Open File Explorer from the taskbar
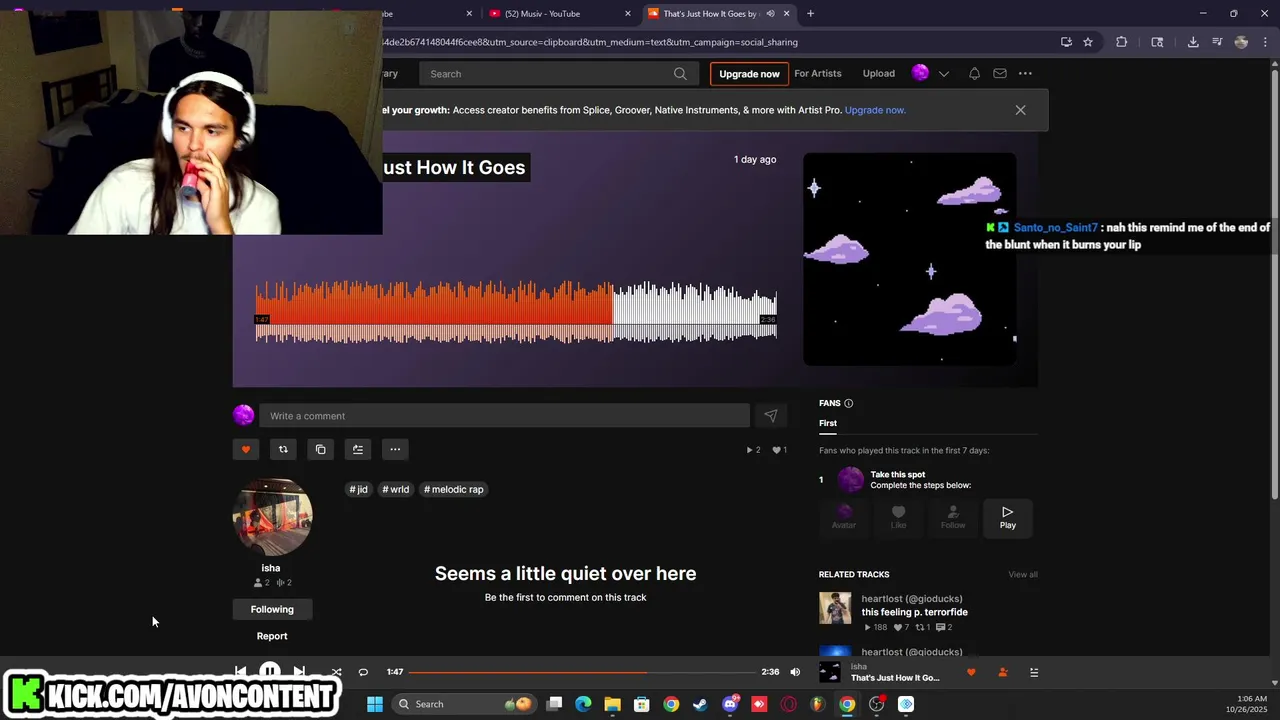 coord(612,704)
